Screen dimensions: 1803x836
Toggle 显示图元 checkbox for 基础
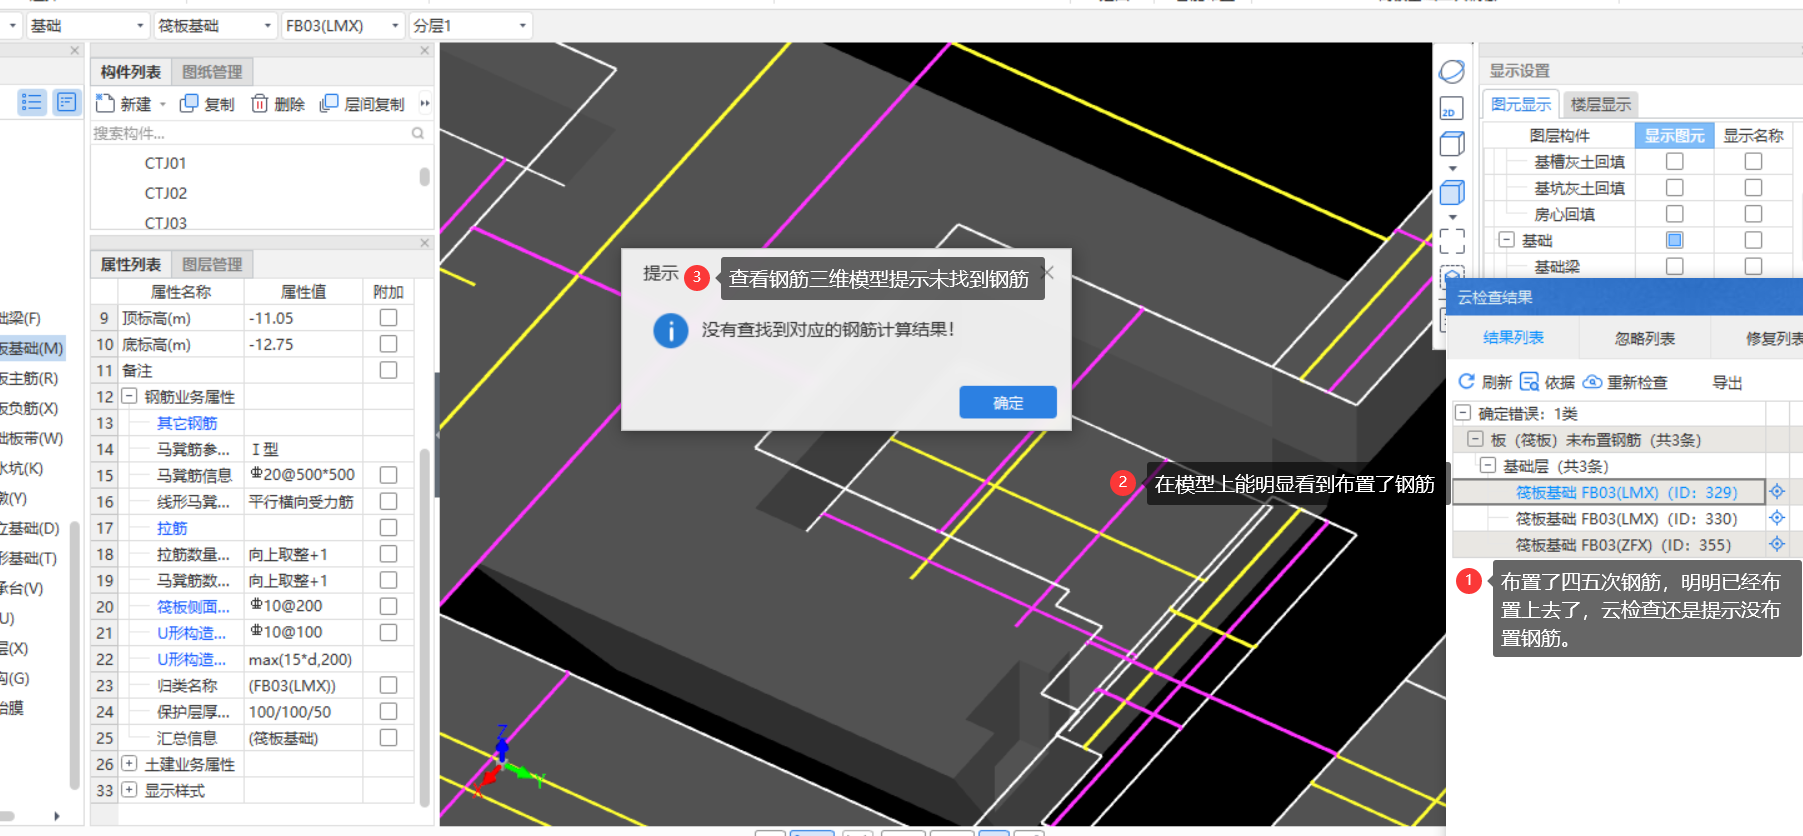[1675, 240]
